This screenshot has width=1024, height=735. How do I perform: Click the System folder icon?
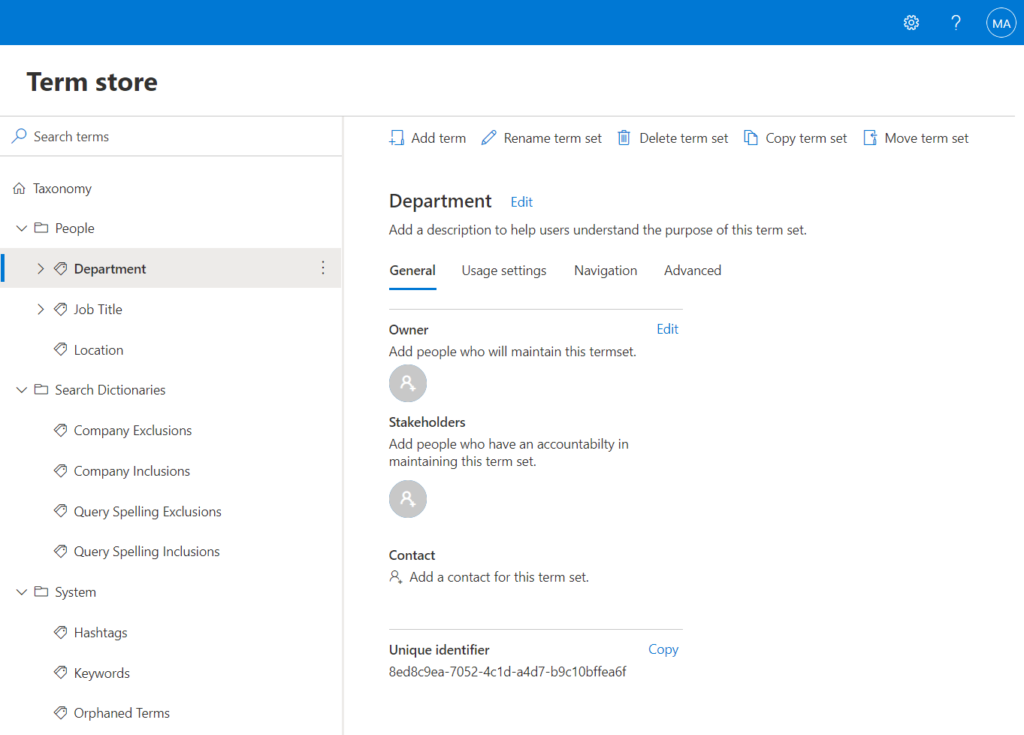[41, 592]
